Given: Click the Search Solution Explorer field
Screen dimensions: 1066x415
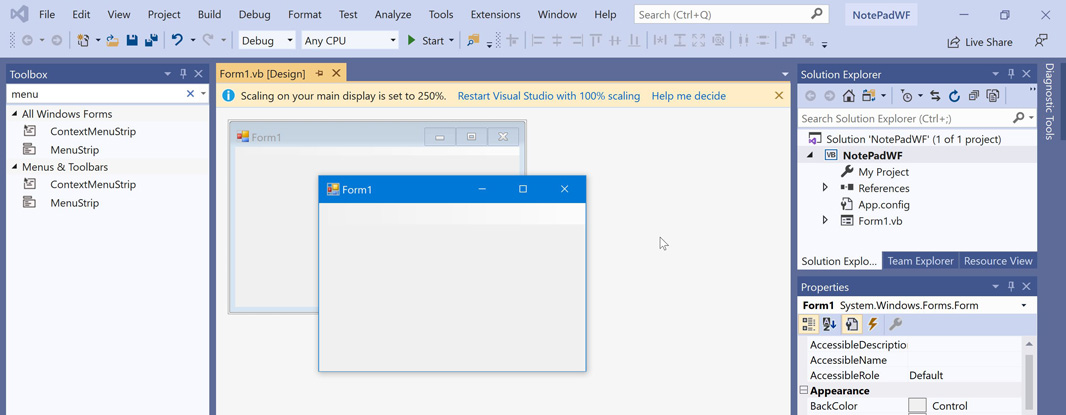Looking at the screenshot, I should [905, 118].
